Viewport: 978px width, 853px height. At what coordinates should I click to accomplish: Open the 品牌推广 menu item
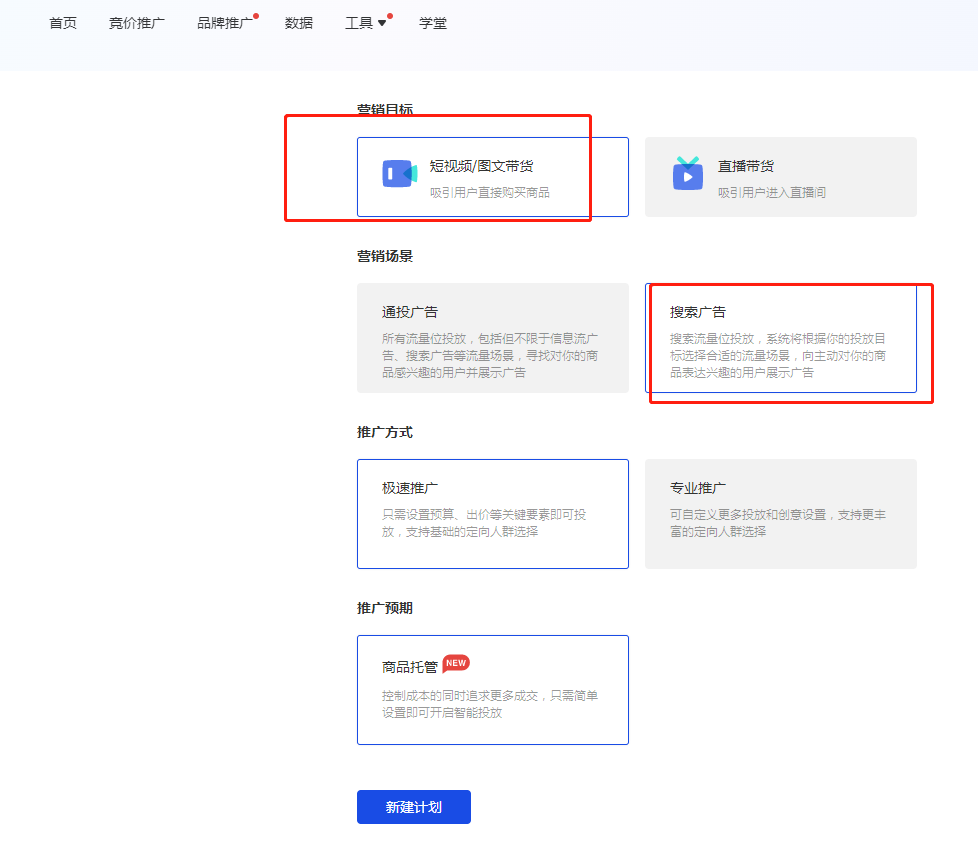224,22
